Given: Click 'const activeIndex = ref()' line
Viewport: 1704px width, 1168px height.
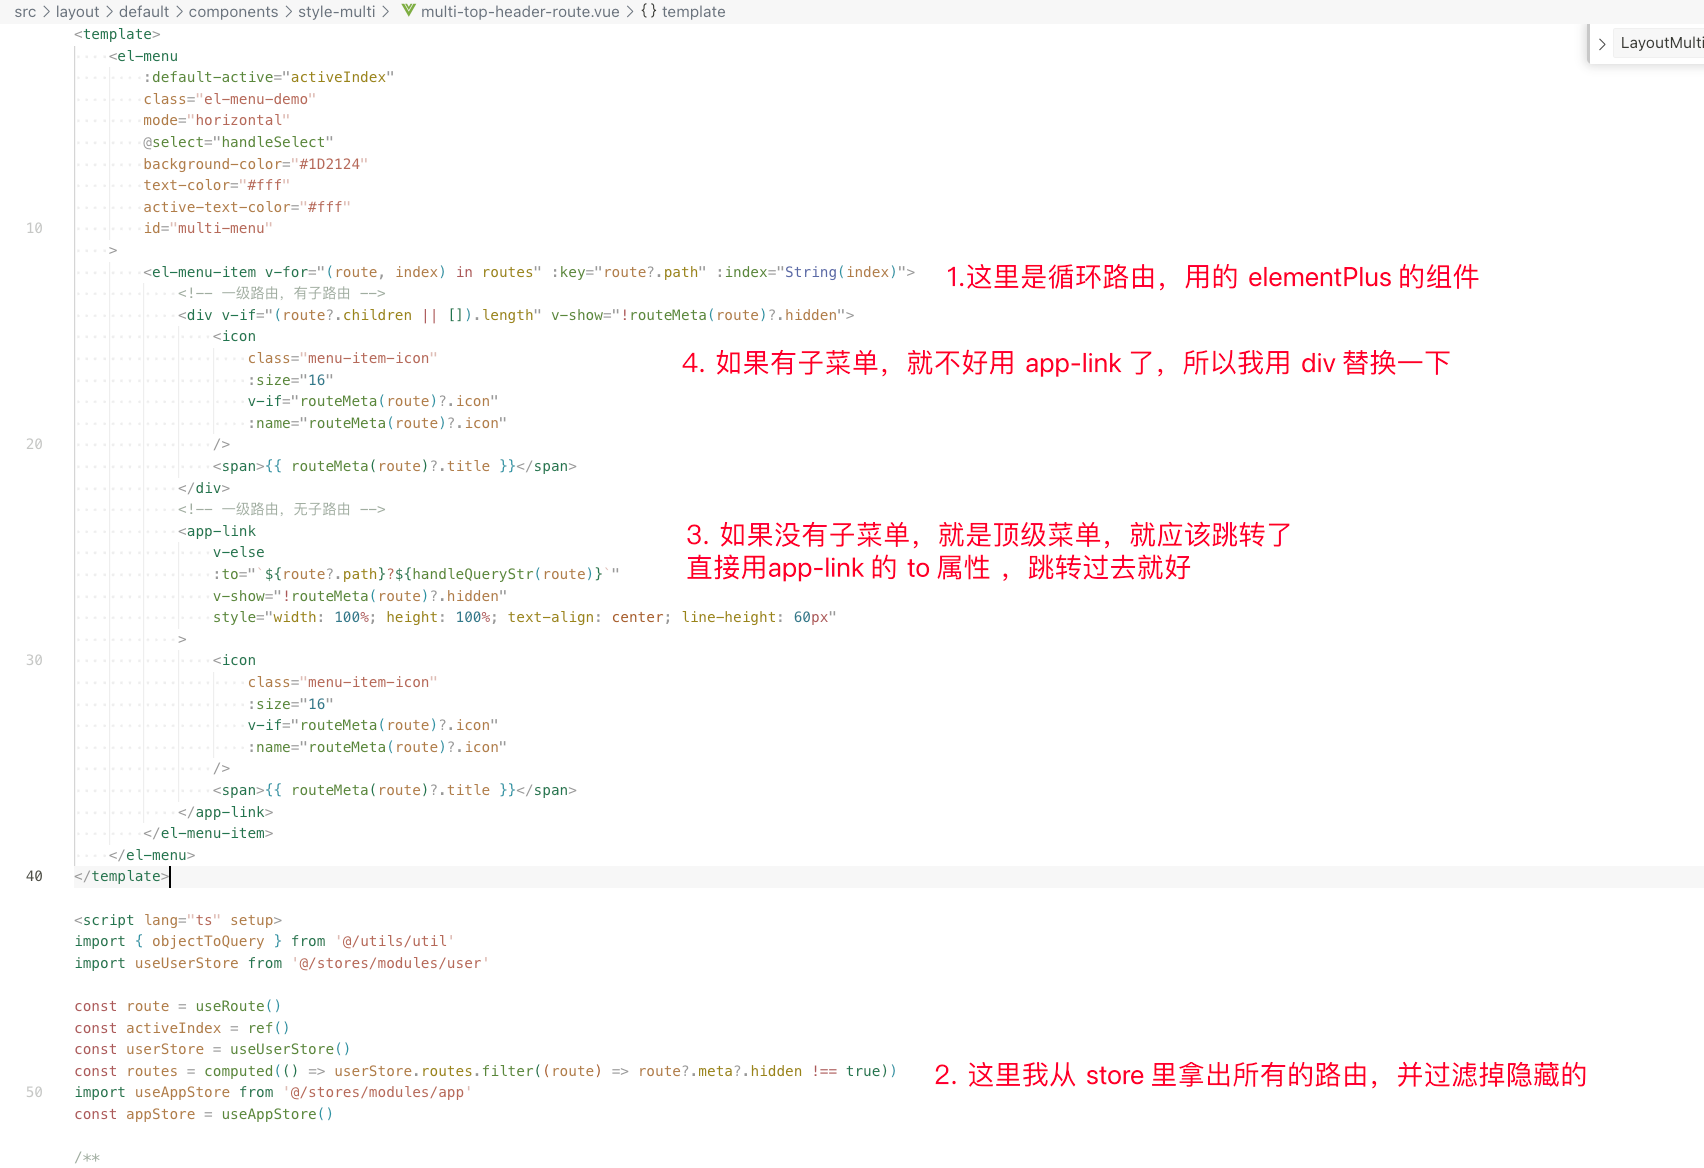Looking at the screenshot, I should tap(182, 1028).
